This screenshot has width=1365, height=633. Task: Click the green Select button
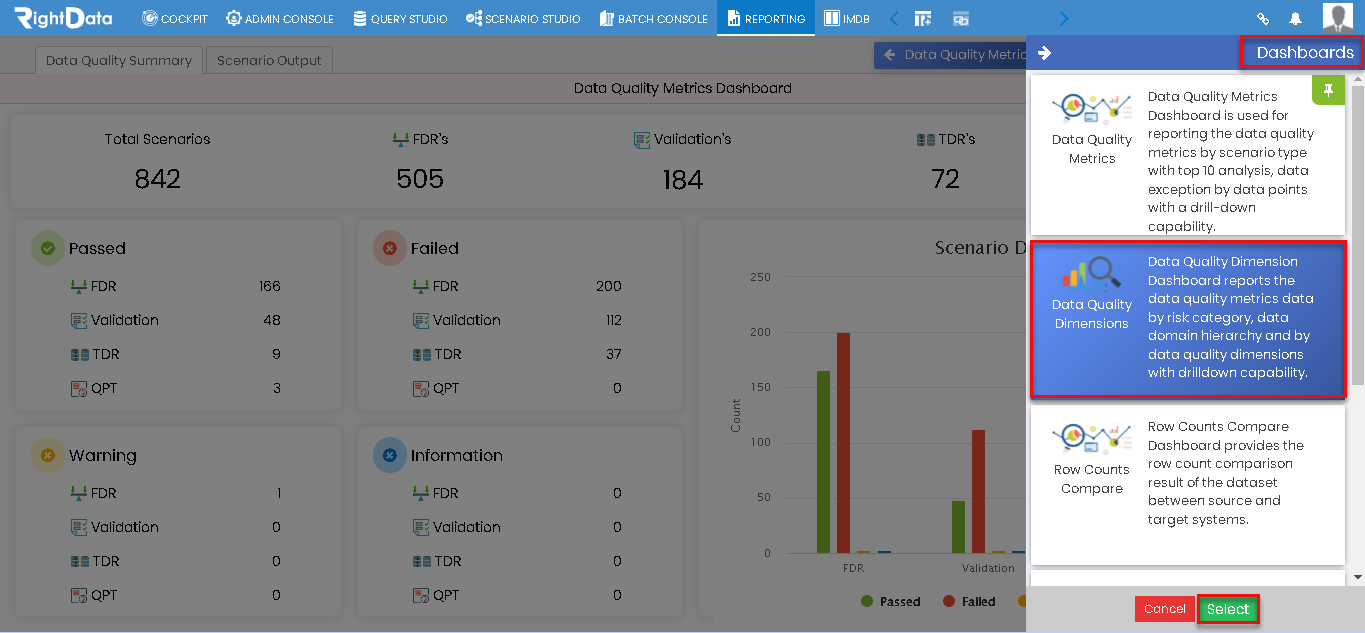click(x=1228, y=609)
